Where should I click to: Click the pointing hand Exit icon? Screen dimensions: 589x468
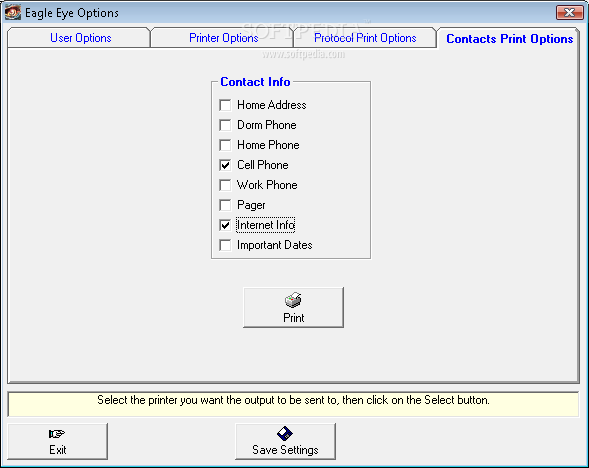coord(57,434)
